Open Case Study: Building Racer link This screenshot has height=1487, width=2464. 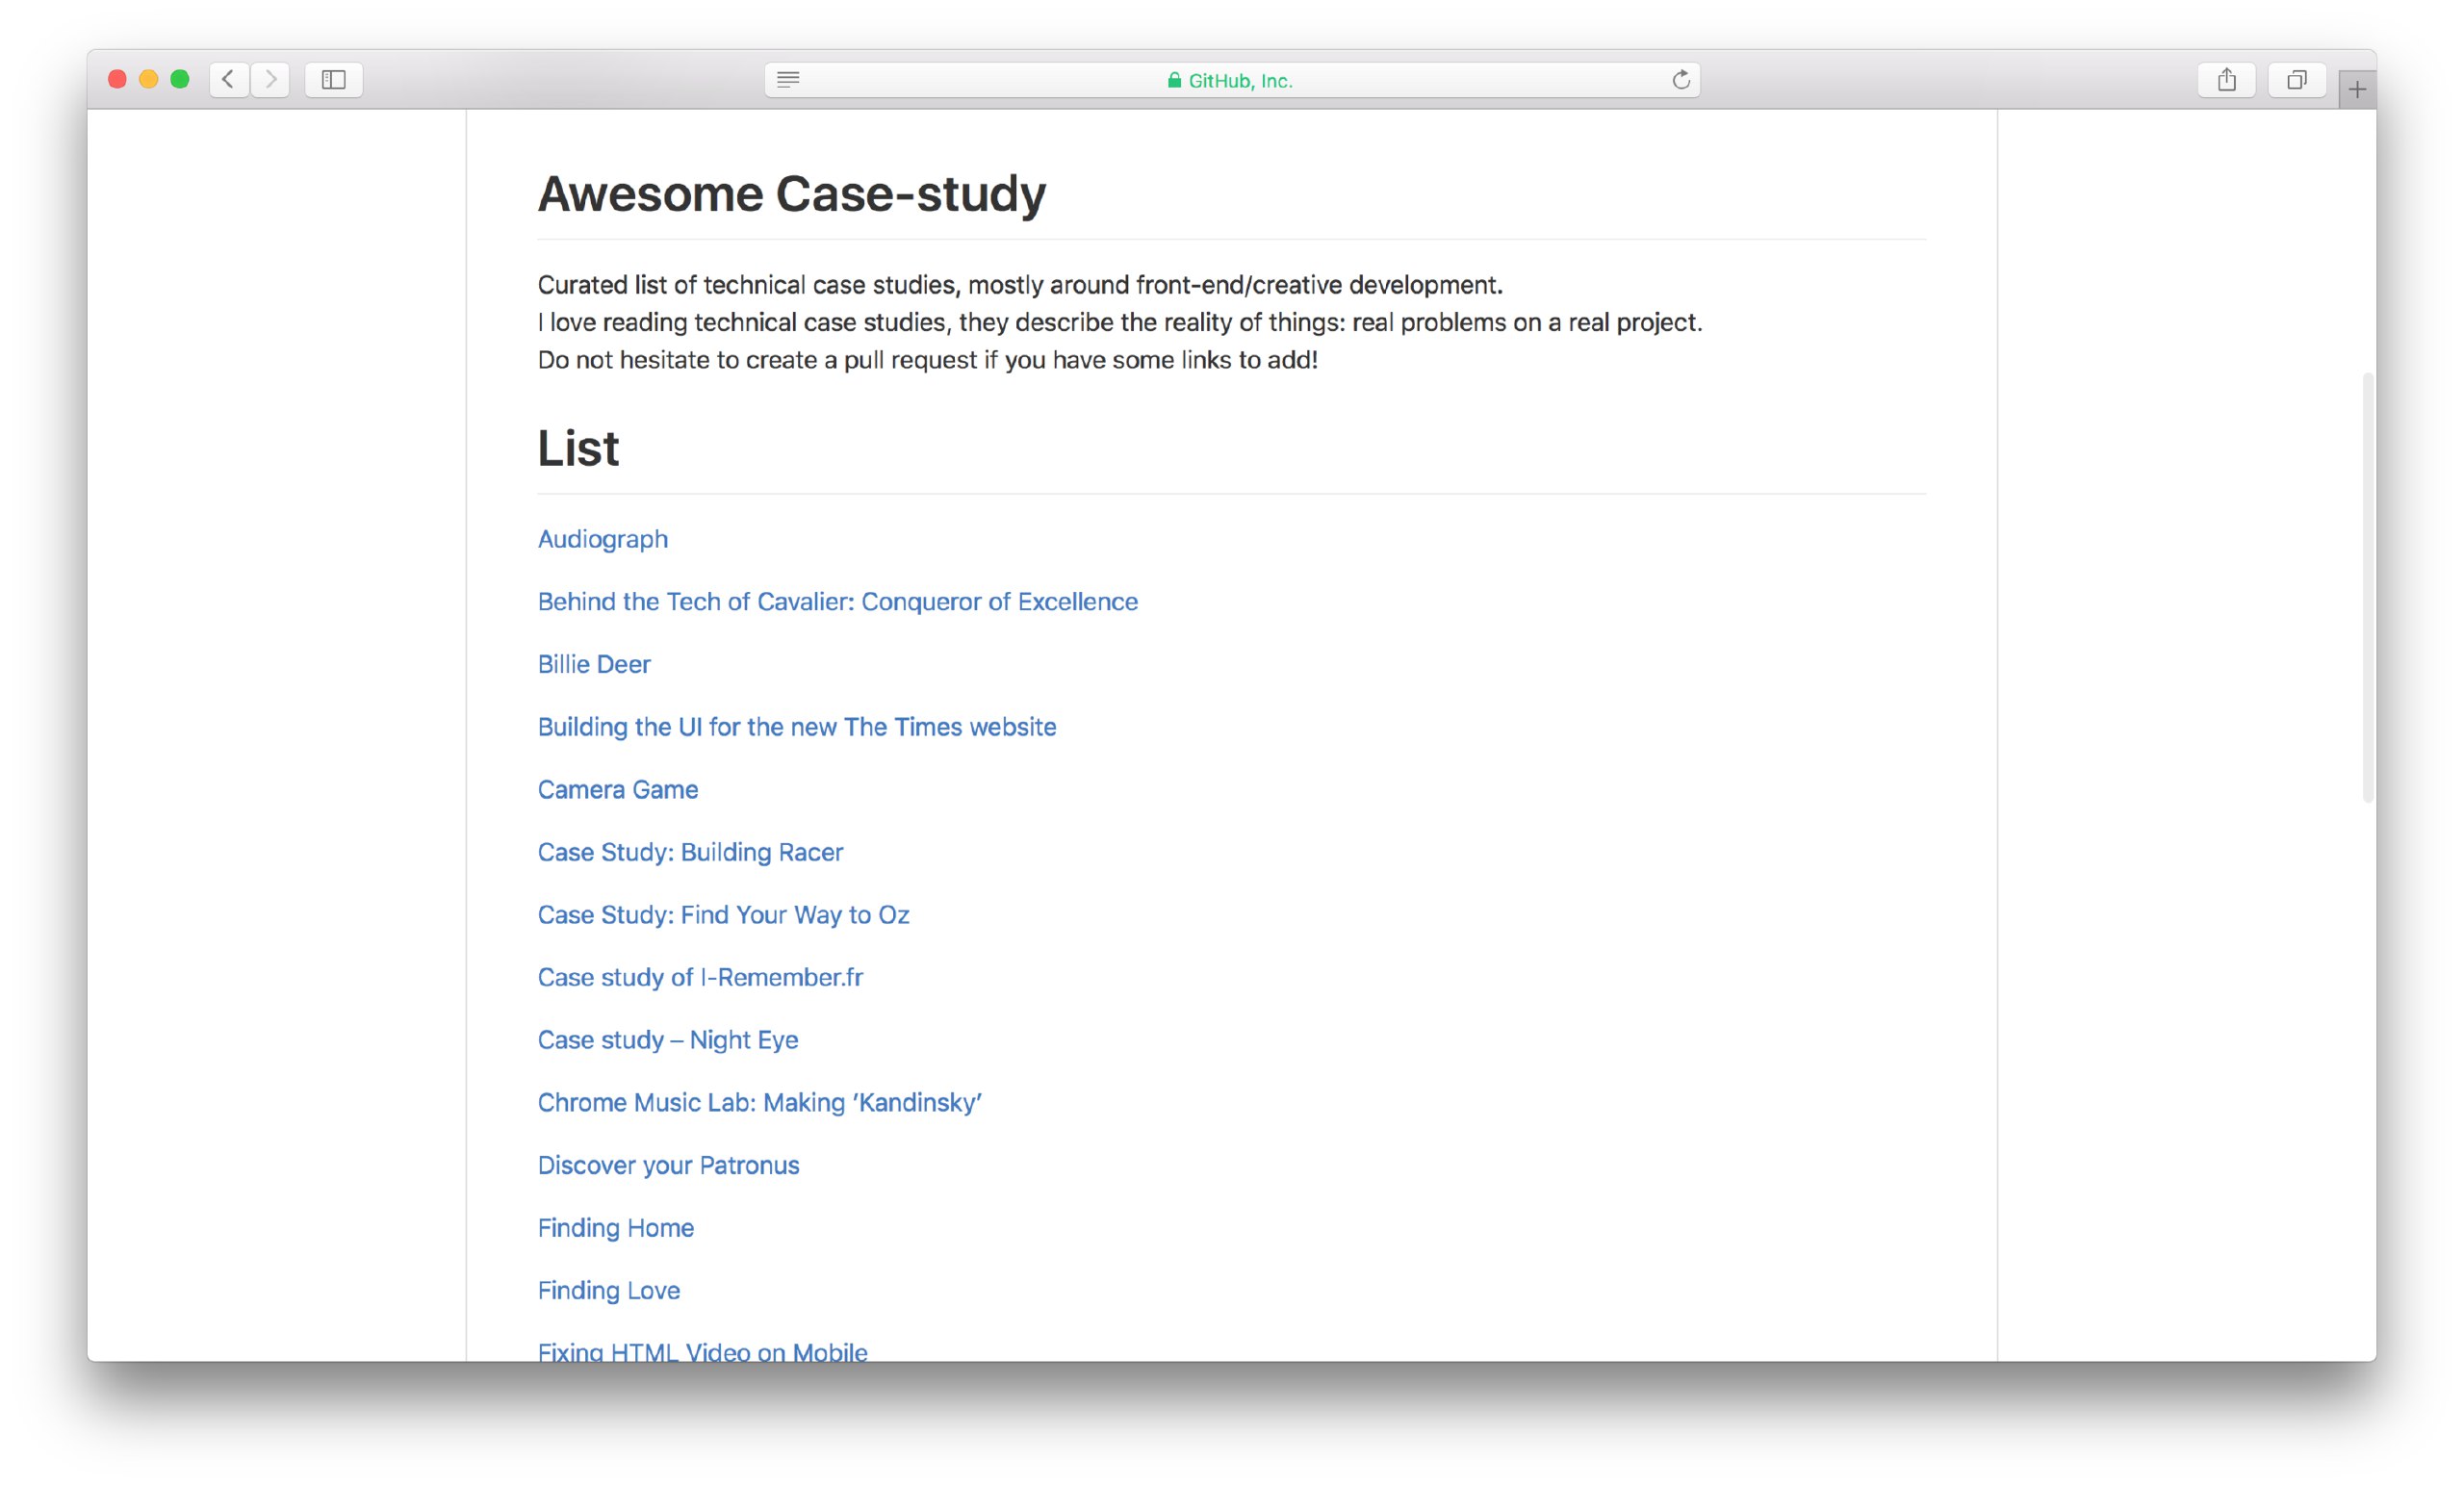(691, 852)
